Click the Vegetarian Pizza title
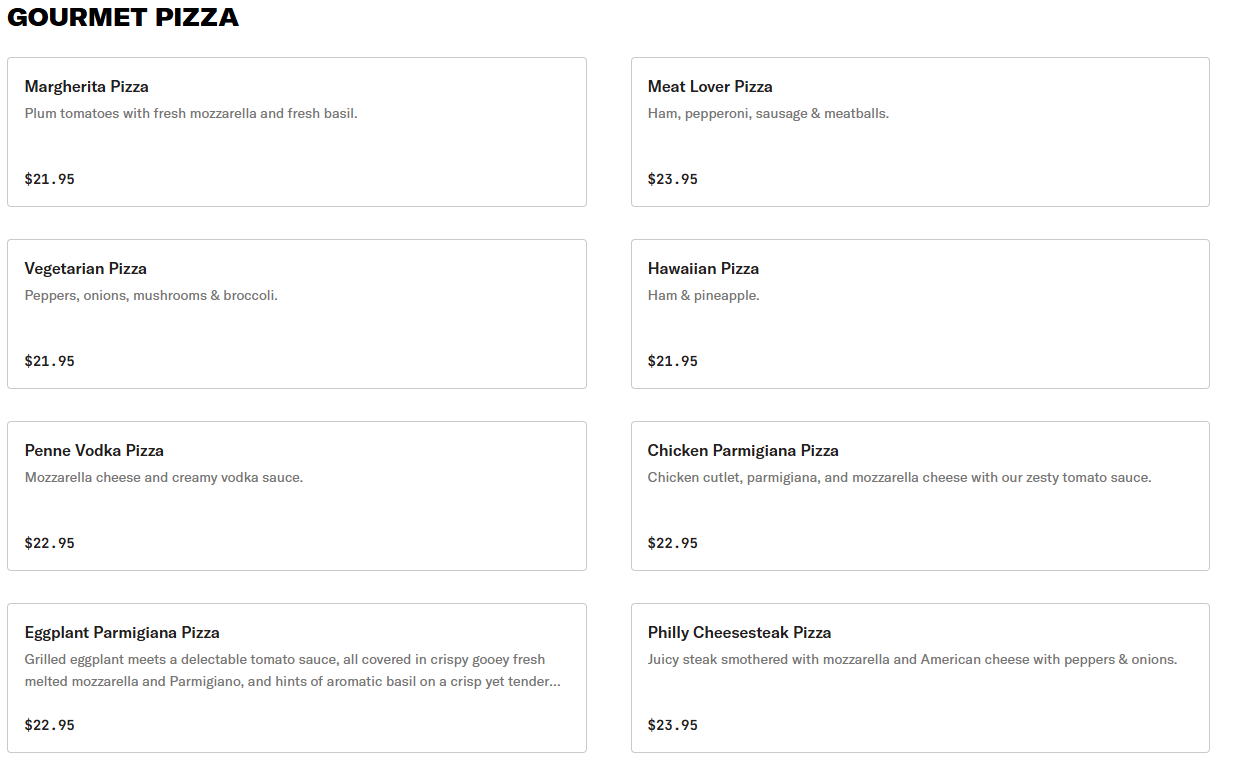This screenshot has width=1242, height=768. [x=86, y=269]
